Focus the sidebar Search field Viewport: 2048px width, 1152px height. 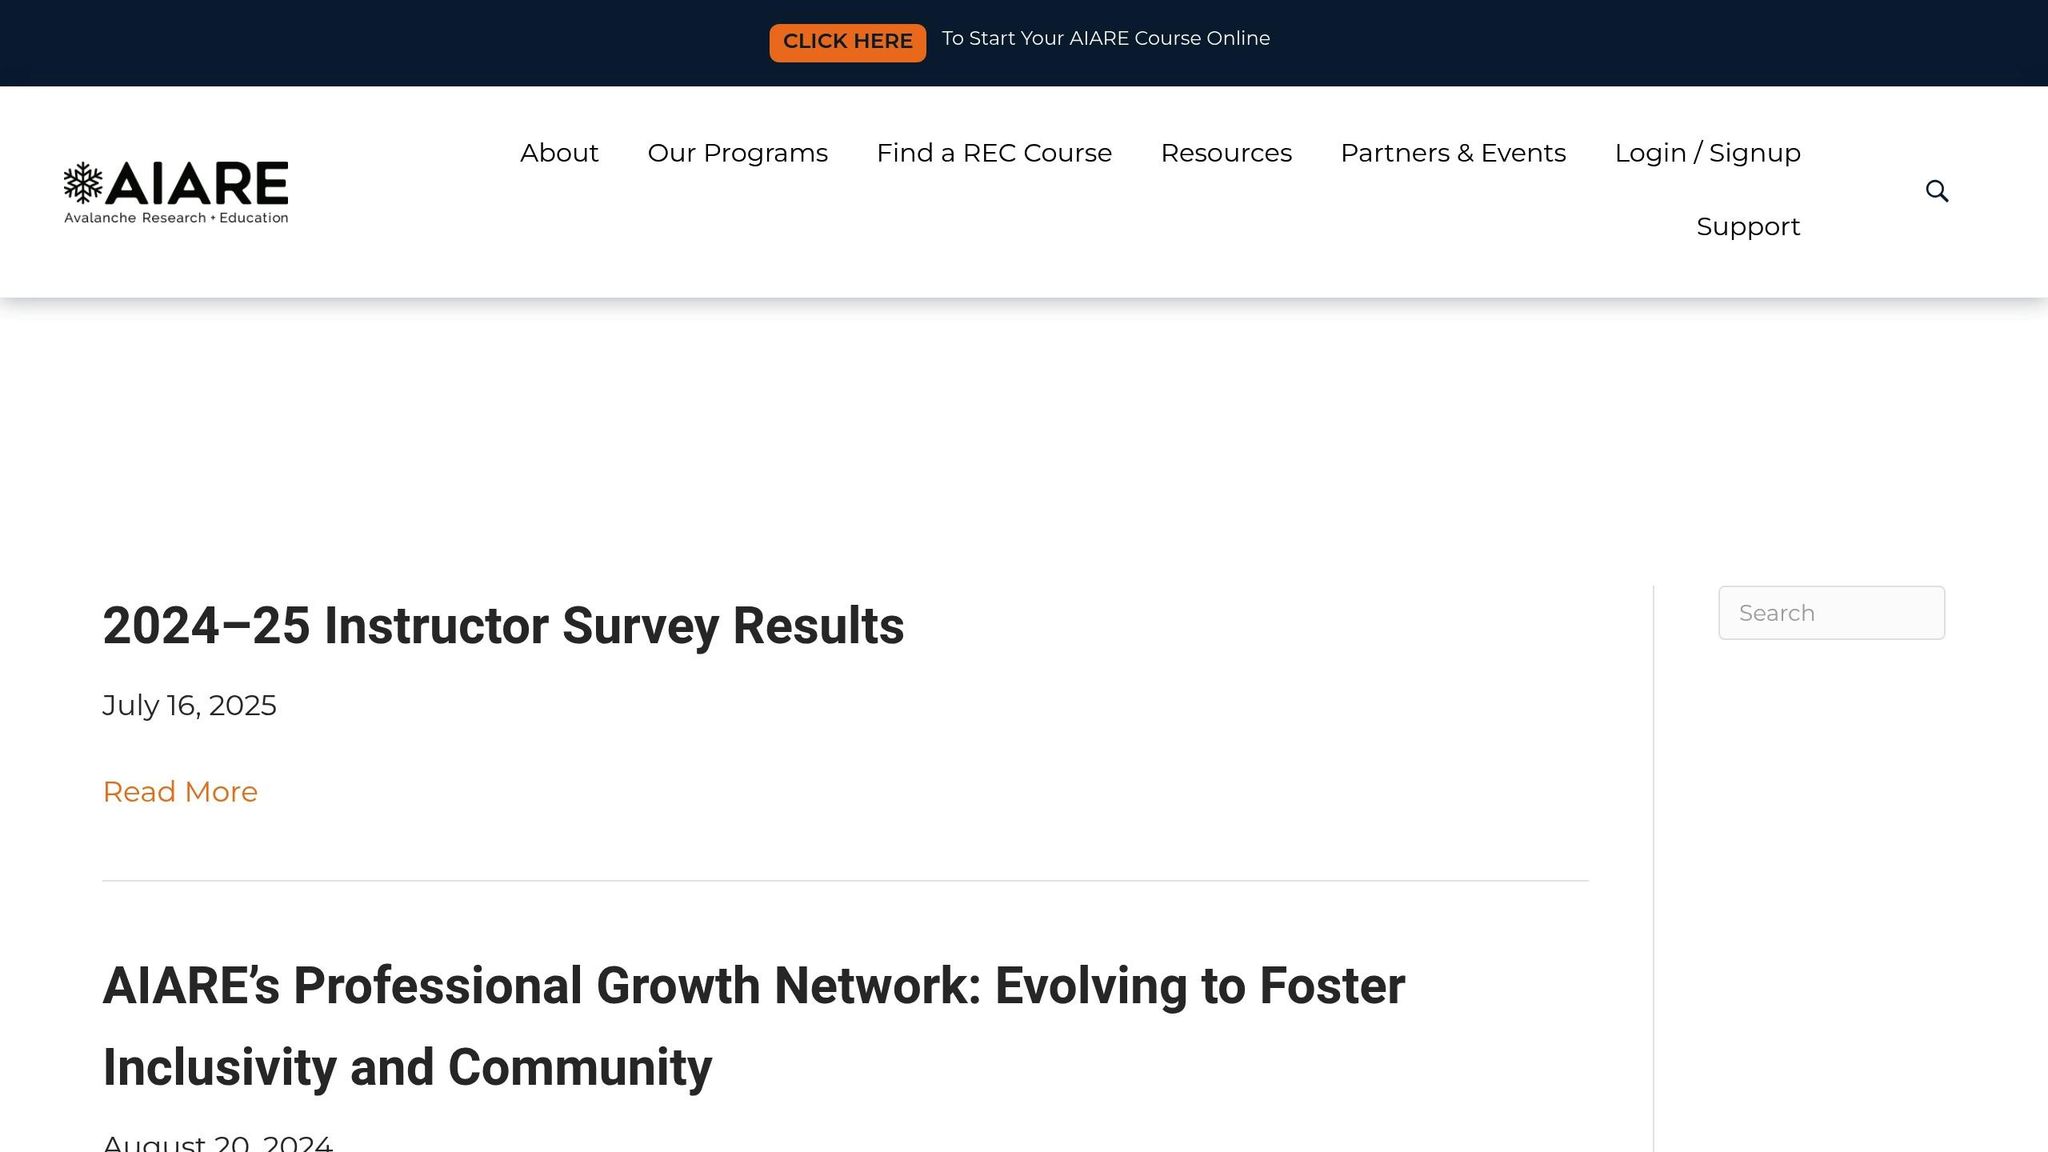click(1831, 613)
